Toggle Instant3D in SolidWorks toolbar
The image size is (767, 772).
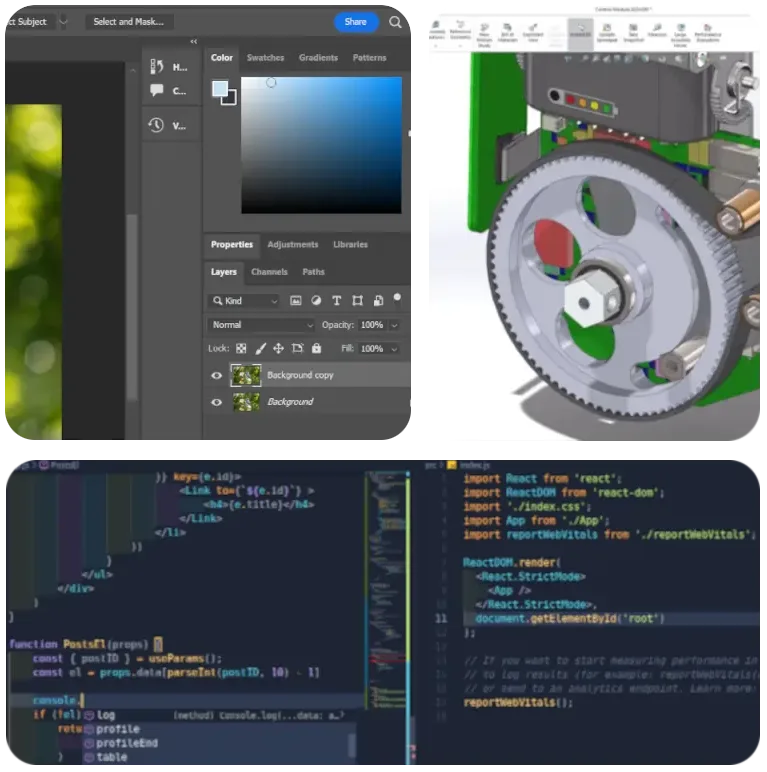pos(580,33)
